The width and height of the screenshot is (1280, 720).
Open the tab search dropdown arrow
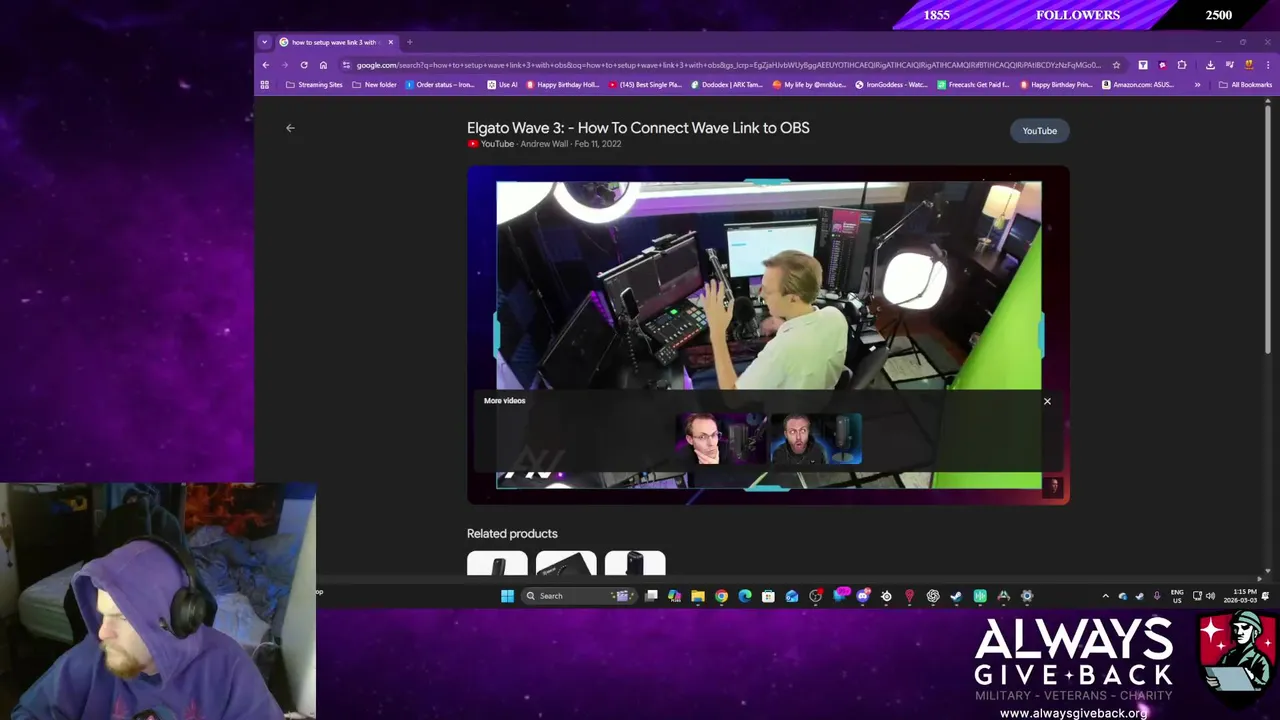[x=264, y=42]
